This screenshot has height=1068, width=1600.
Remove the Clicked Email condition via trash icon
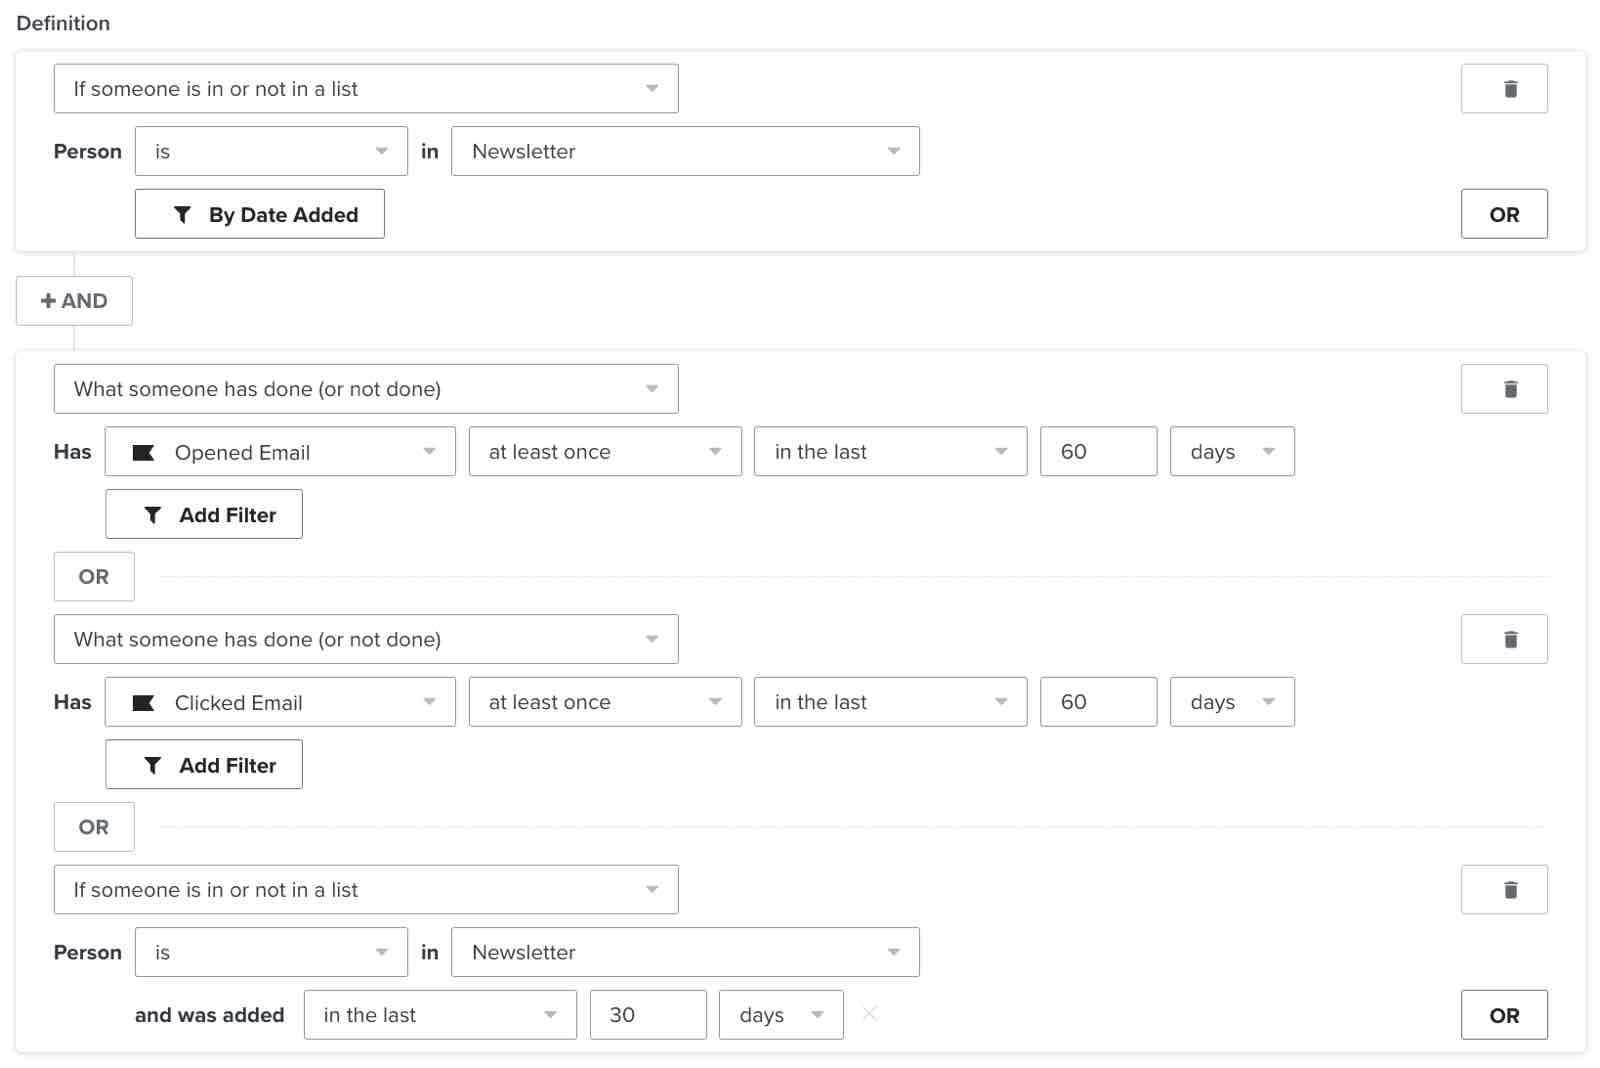click(x=1504, y=639)
